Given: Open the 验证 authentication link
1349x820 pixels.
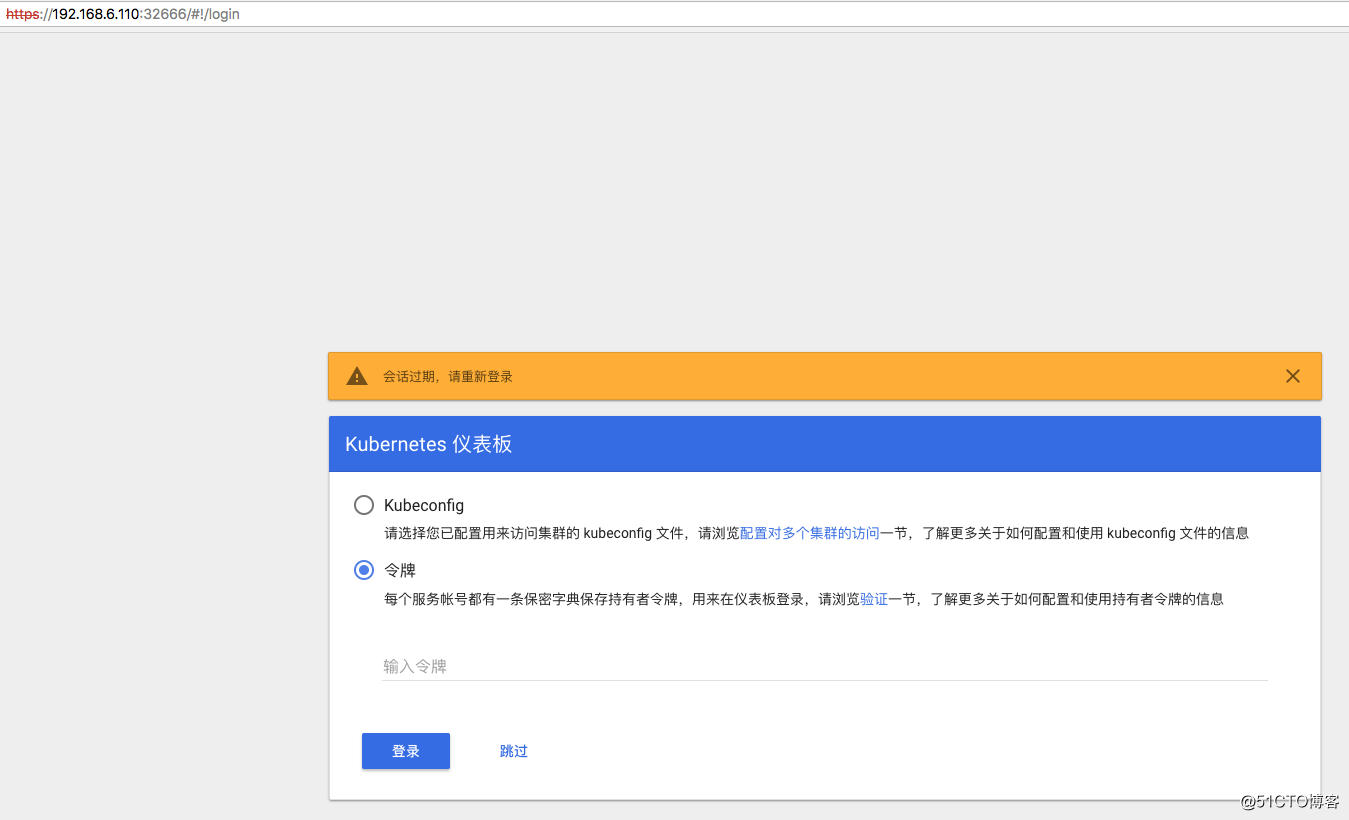Looking at the screenshot, I should (x=874, y=599).
